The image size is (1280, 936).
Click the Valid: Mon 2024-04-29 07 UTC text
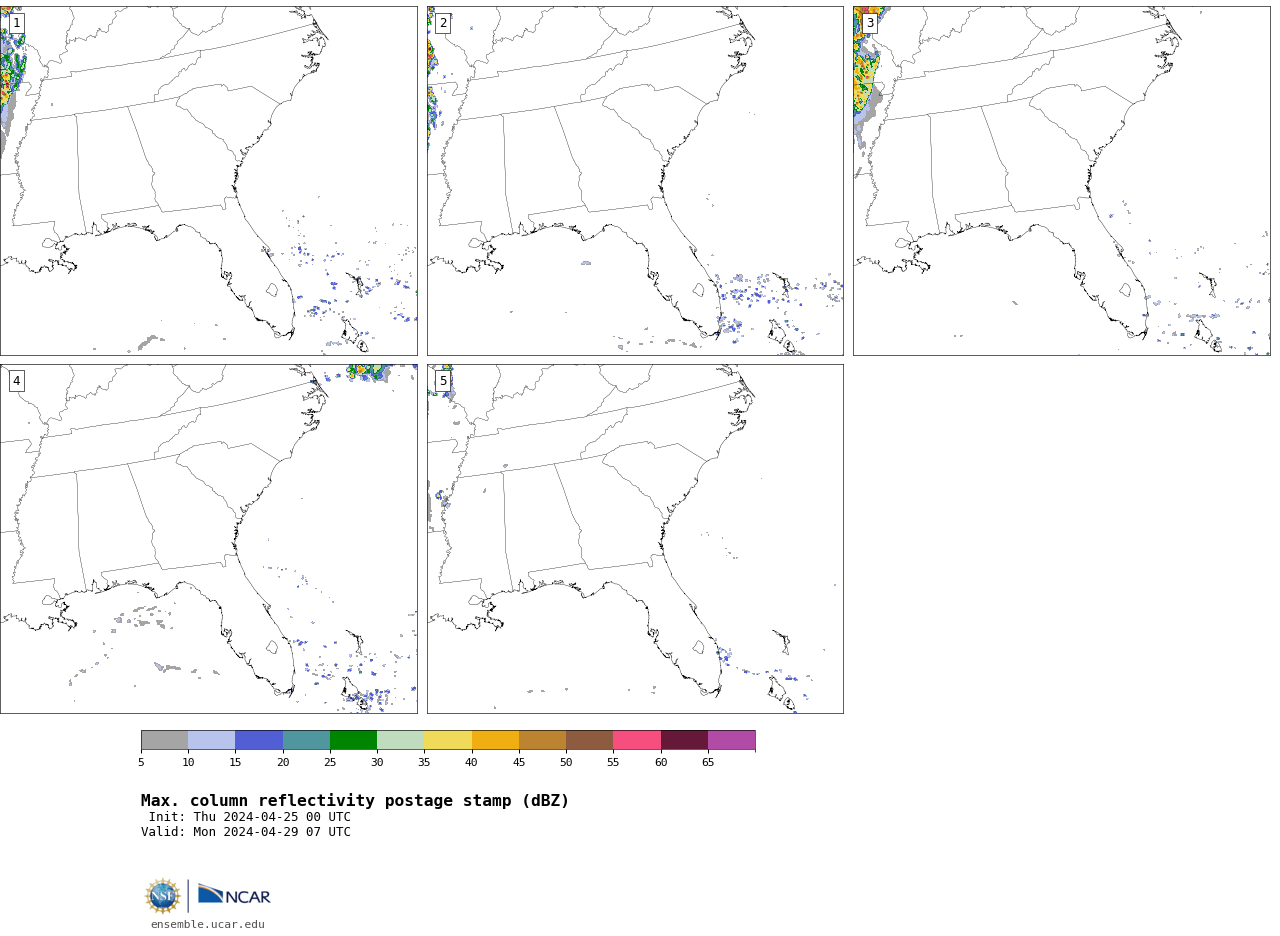pyautogui.click(x=246, y=832)
